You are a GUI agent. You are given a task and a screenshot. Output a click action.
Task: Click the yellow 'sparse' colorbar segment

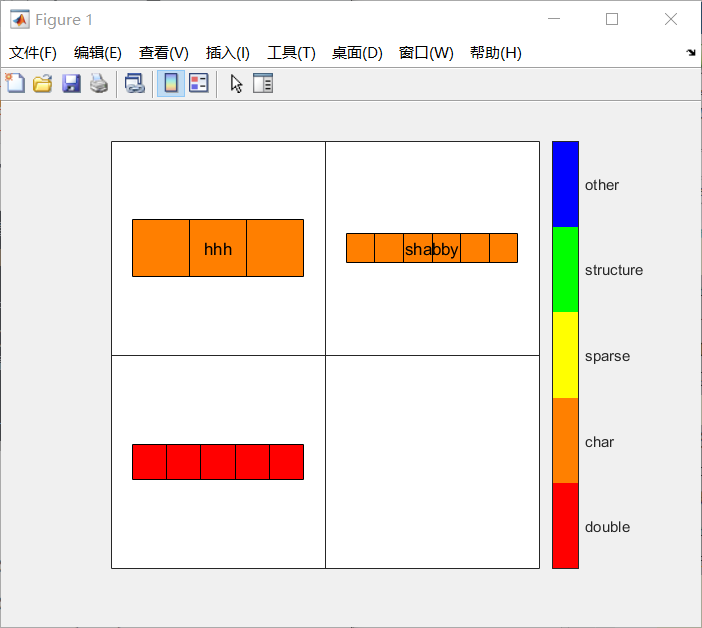[x=565, y=355]
